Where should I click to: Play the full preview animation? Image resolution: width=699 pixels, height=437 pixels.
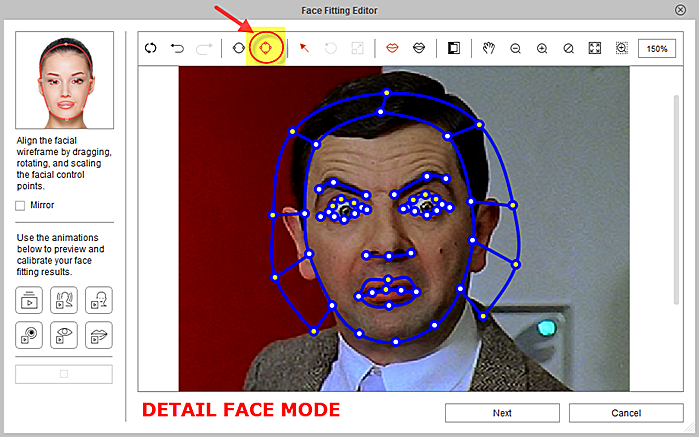coord(29,300)
